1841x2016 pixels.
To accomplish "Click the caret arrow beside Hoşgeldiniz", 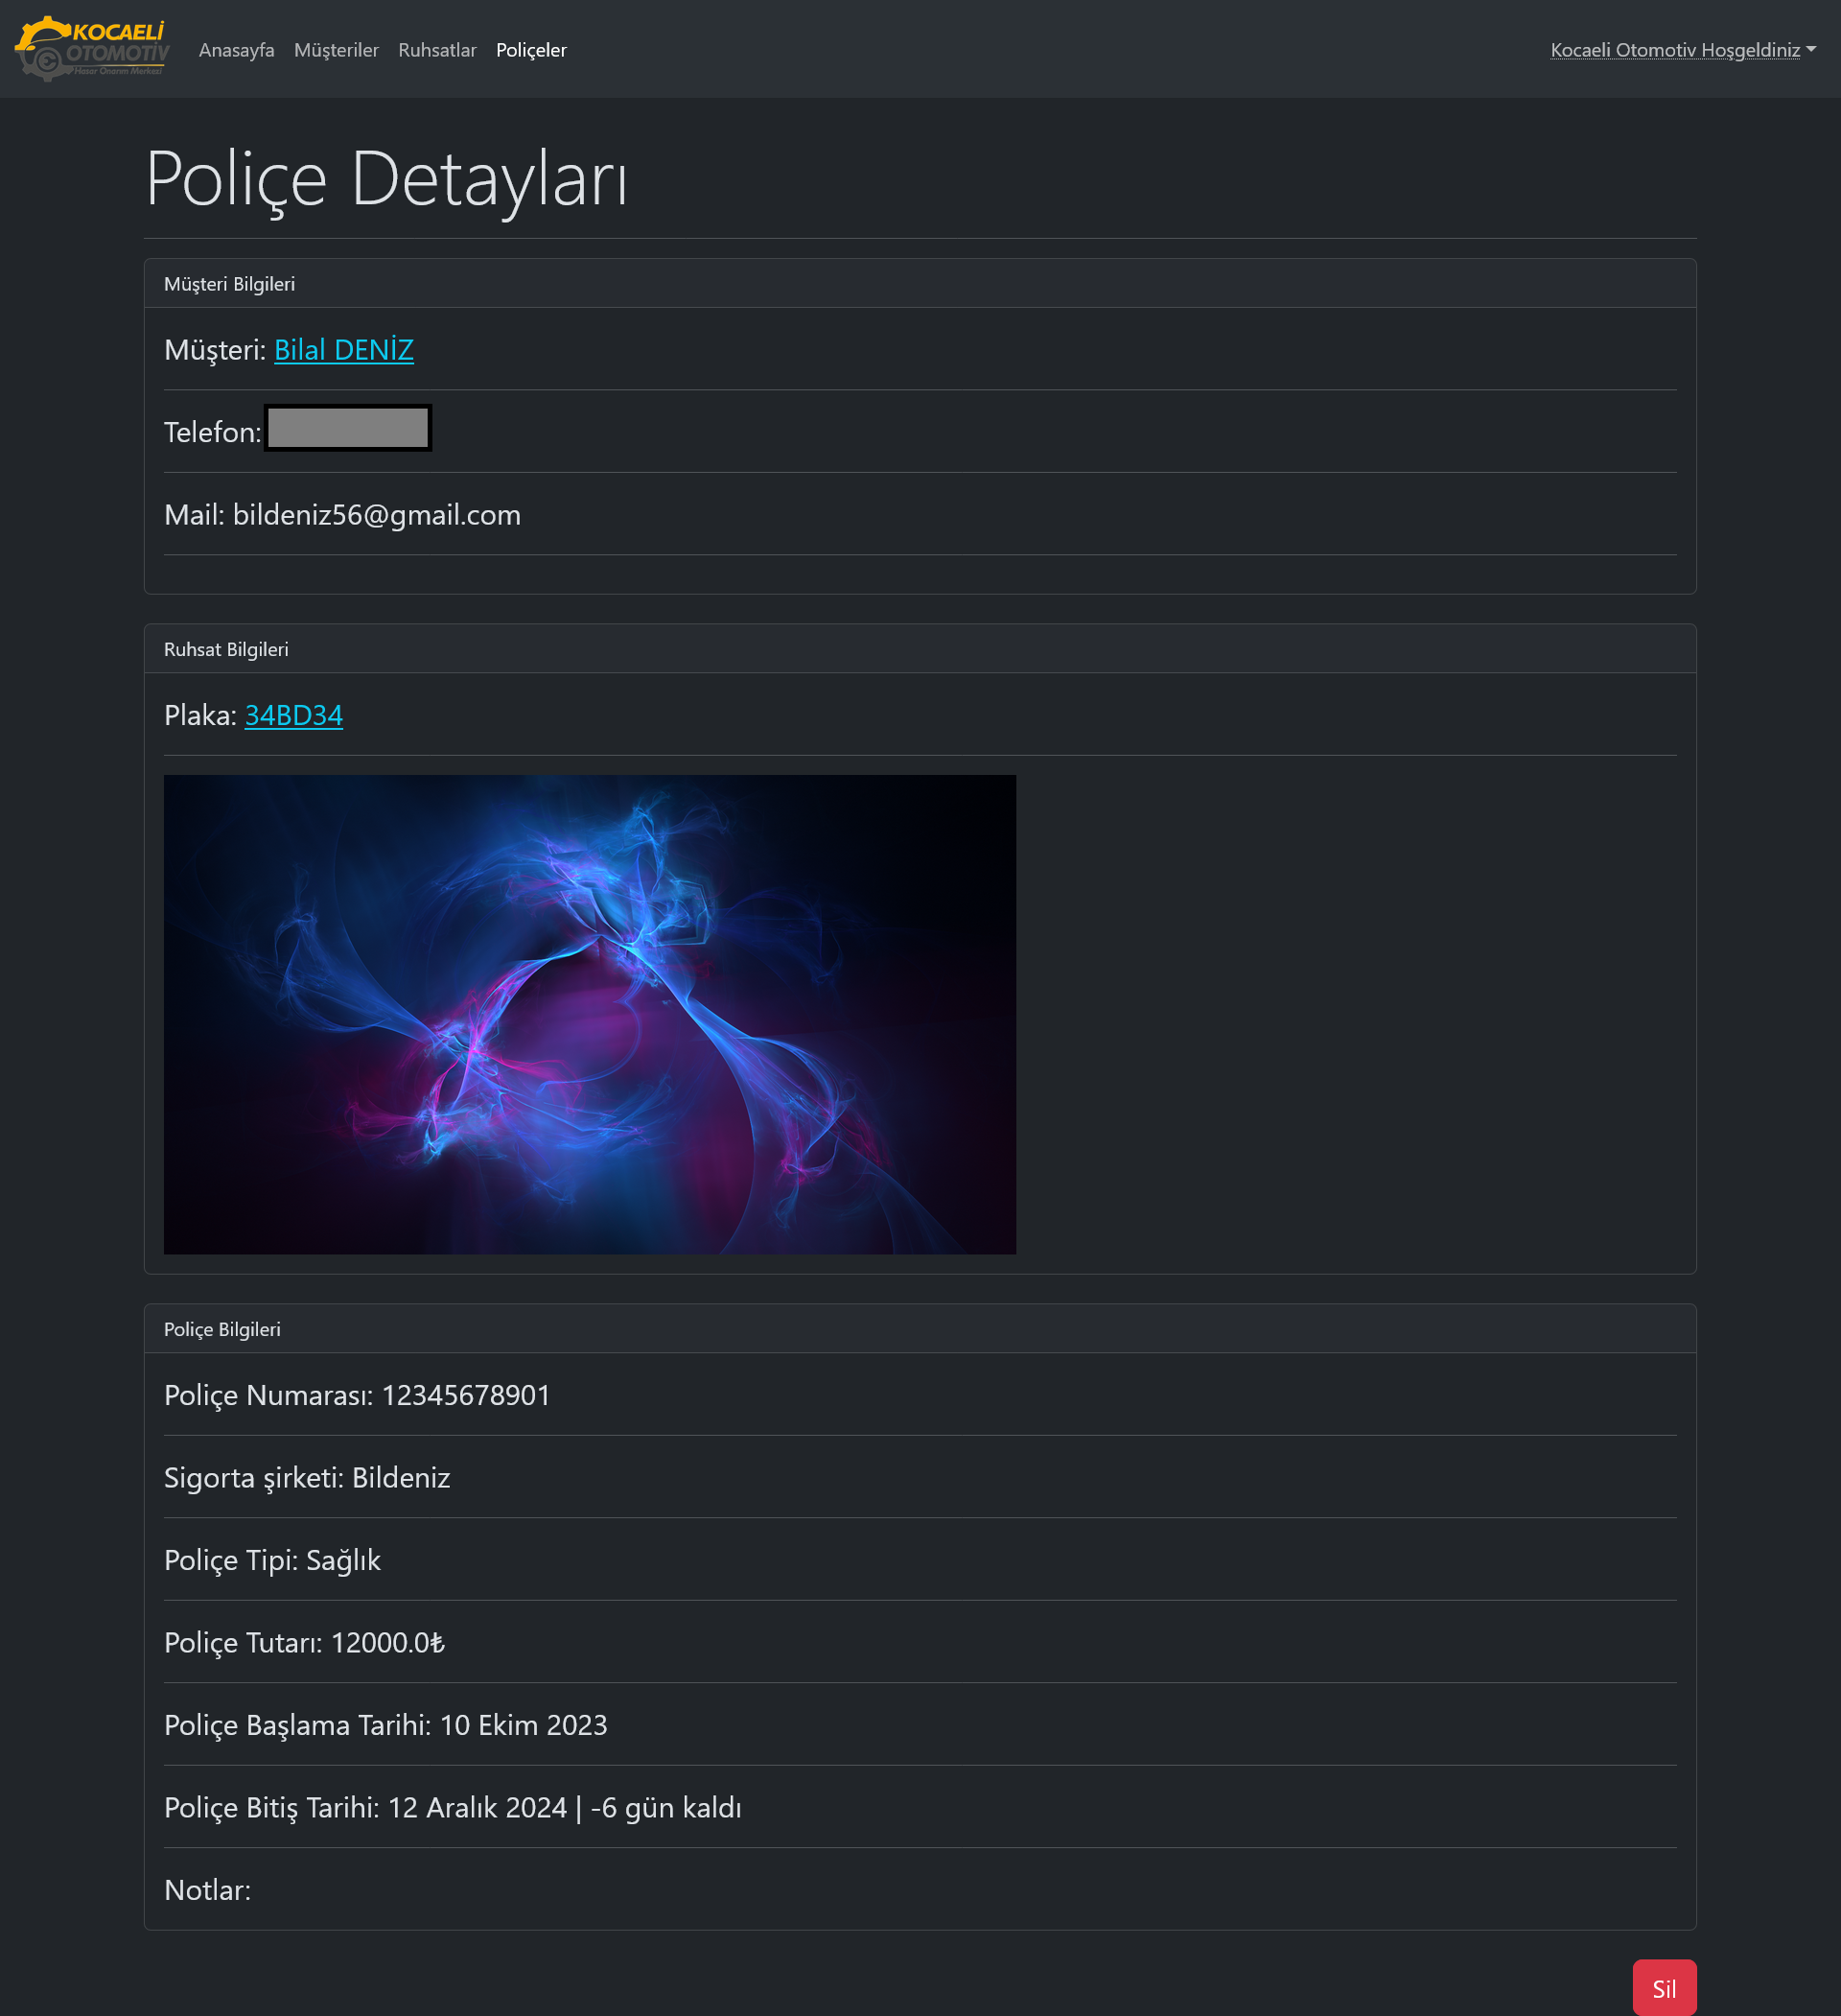I will point(1811,49).
